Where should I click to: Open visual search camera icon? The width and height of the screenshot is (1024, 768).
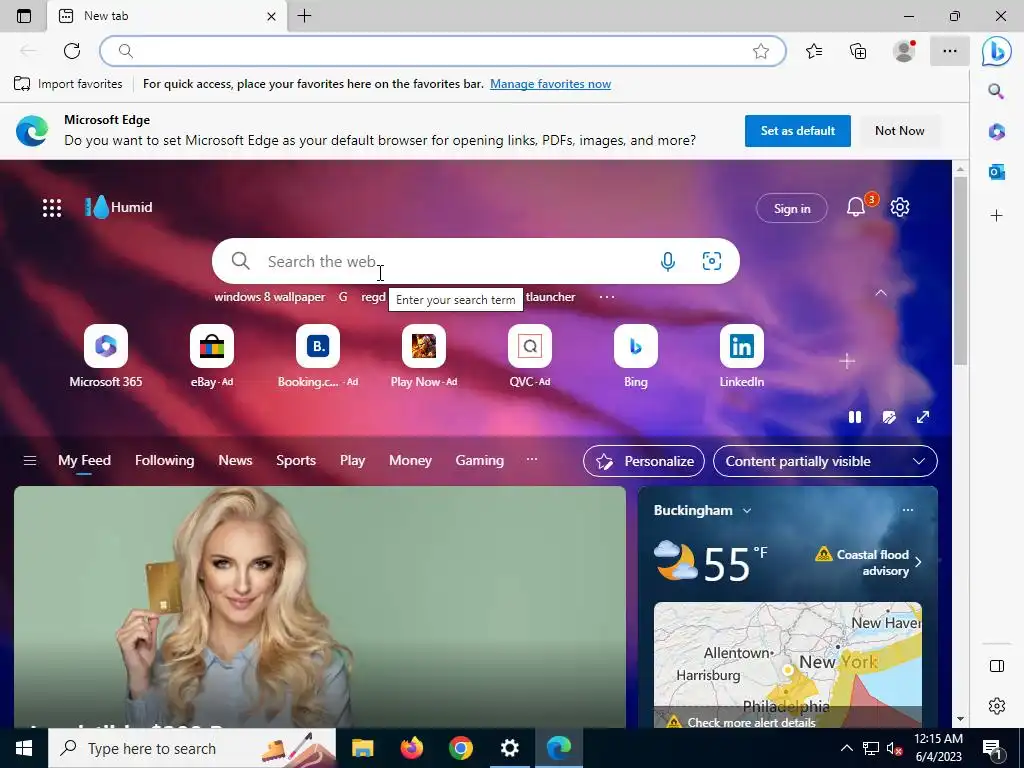tap(712, 261)
